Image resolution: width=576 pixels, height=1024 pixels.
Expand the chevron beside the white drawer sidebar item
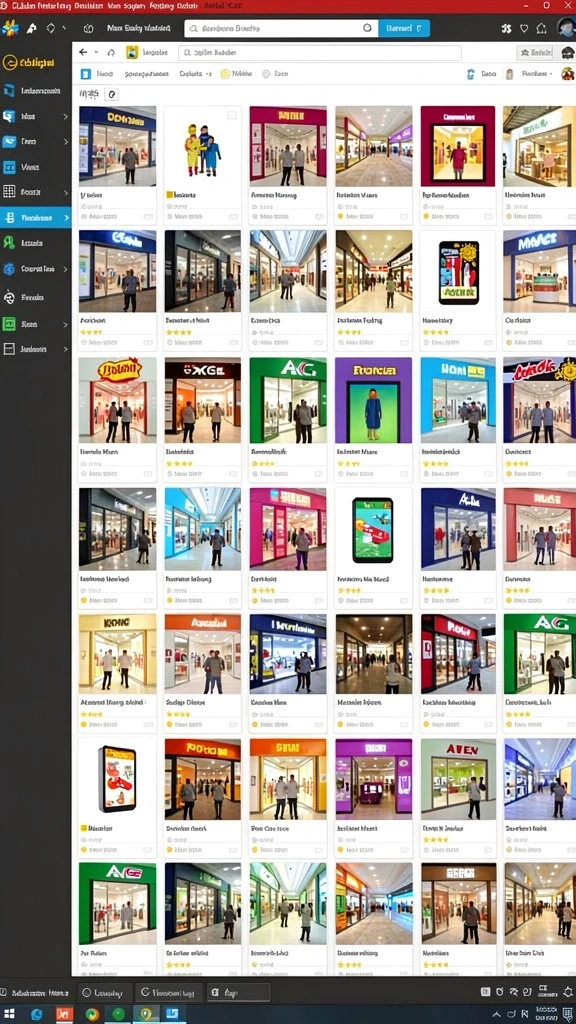(x=65, y=349)
